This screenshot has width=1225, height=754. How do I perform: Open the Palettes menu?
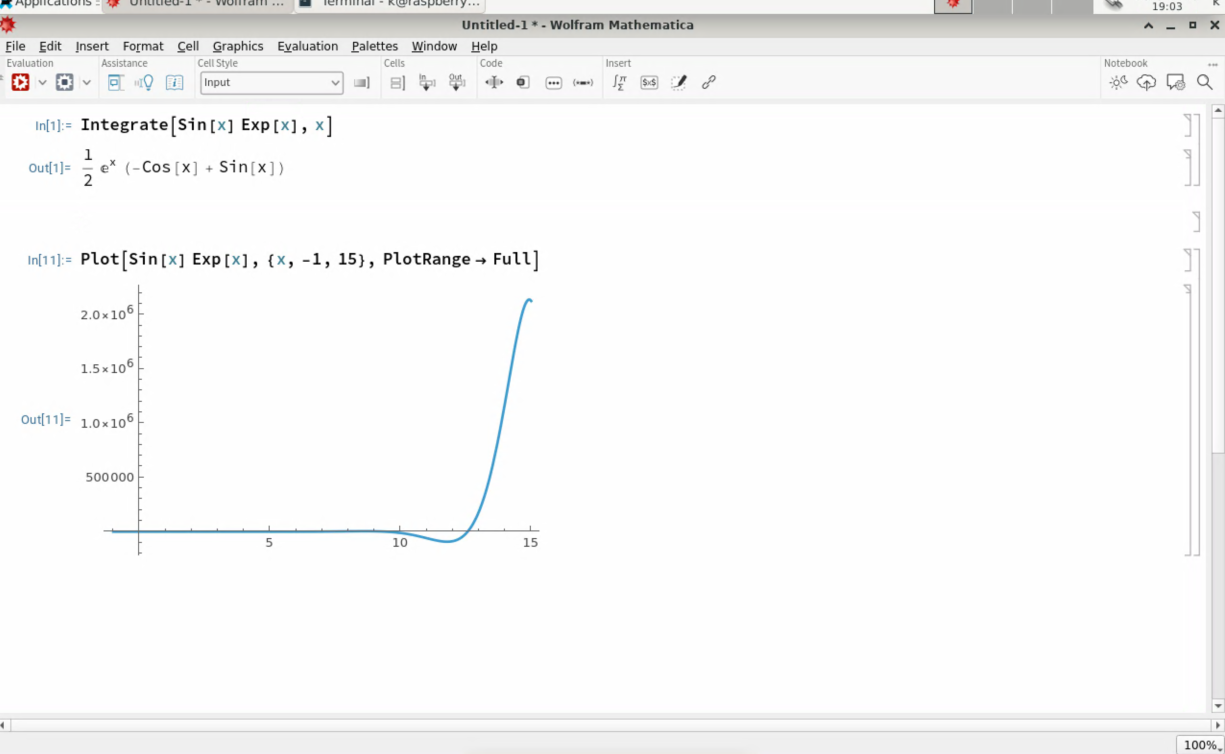374,46
